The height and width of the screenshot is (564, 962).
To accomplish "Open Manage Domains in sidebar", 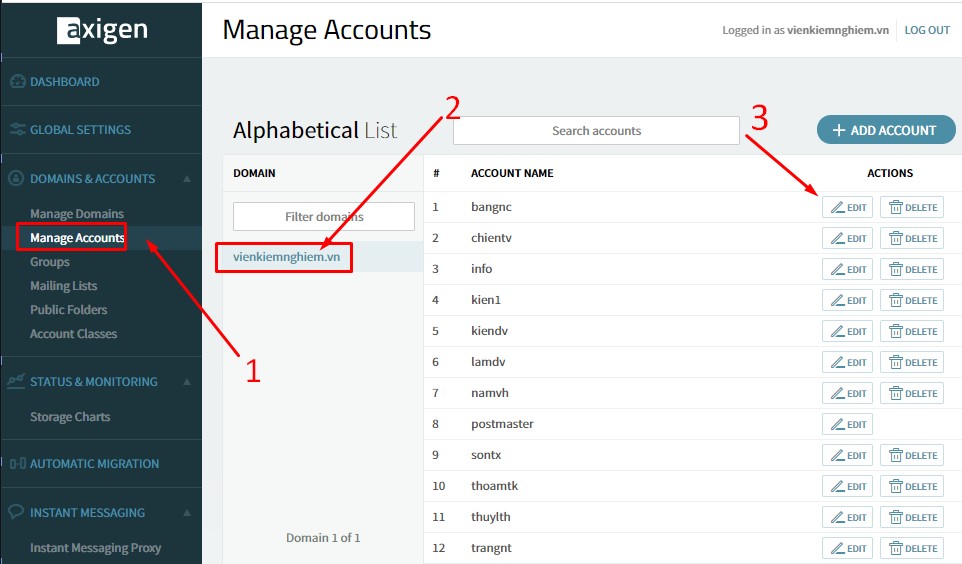I will tap(77, 214).
